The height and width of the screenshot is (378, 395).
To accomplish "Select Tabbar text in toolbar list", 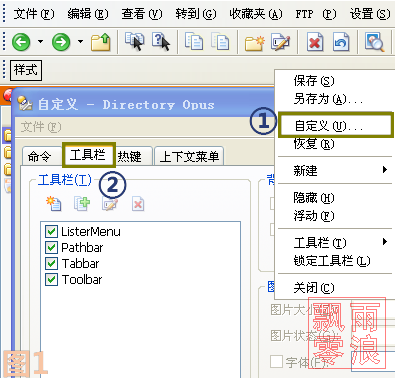I will tap(80, 263).
